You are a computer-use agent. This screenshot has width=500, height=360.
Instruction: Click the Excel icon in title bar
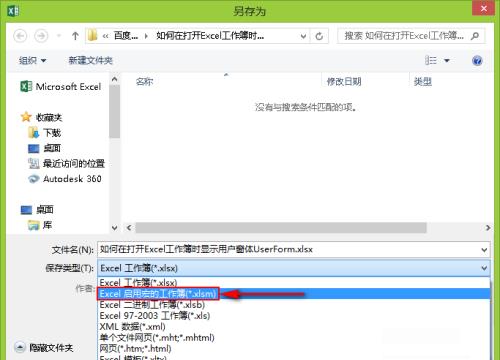[x=13, y=11]
